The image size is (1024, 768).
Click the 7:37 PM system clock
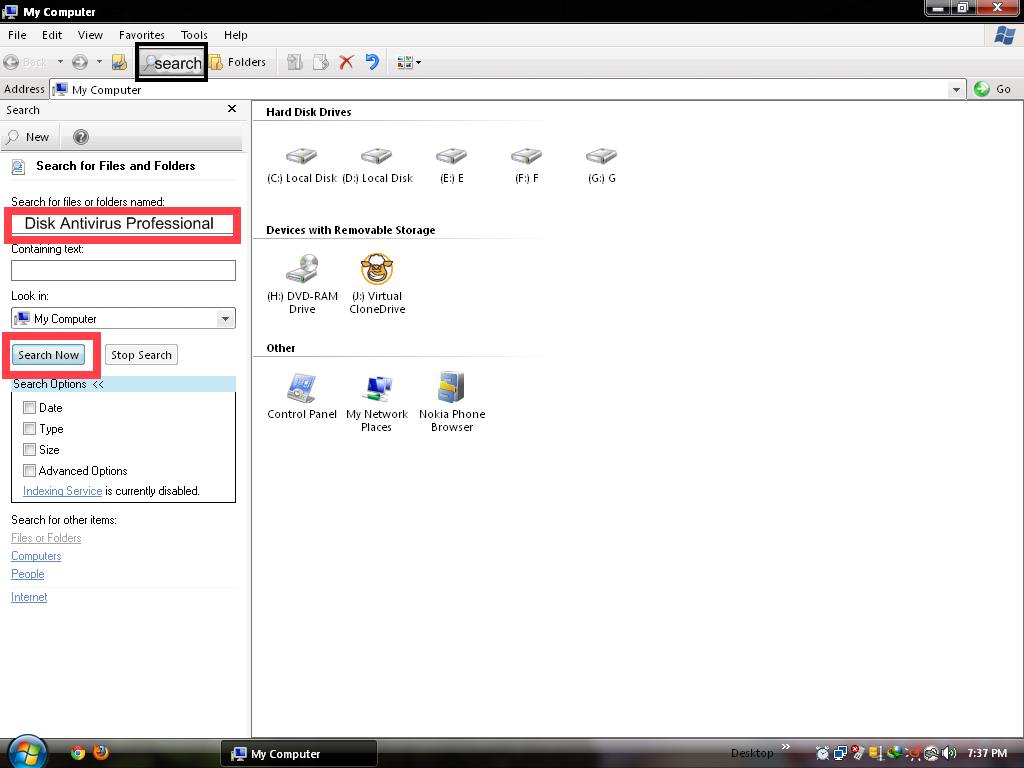tap(987, 754)
